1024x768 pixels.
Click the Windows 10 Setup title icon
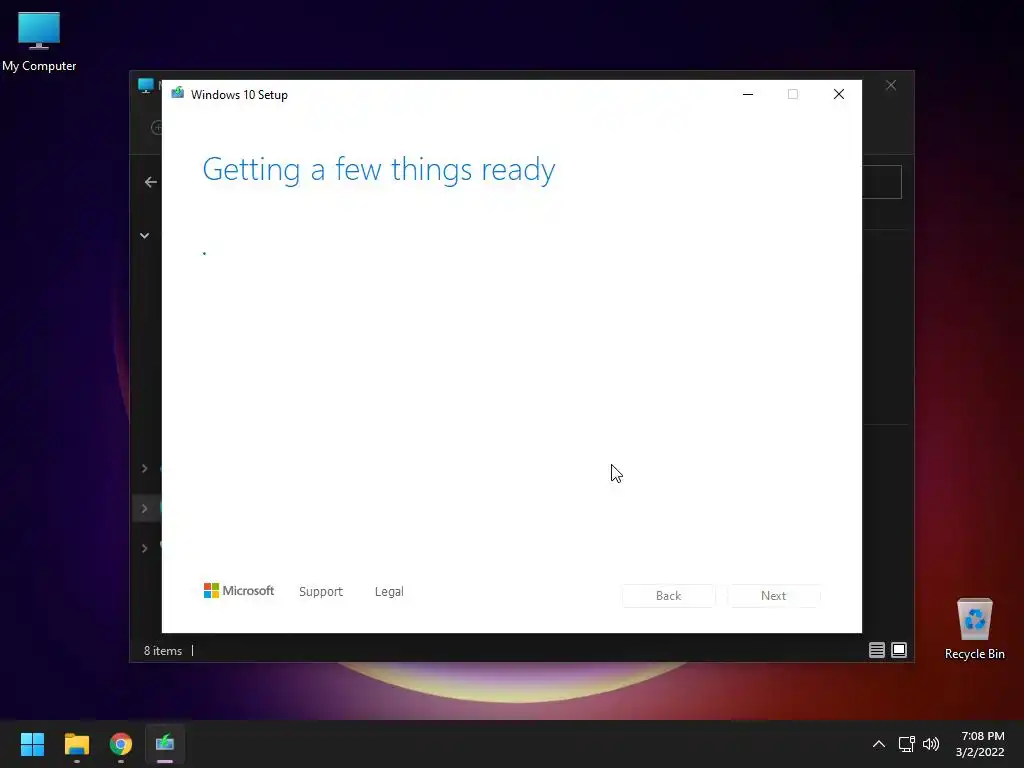178,93
